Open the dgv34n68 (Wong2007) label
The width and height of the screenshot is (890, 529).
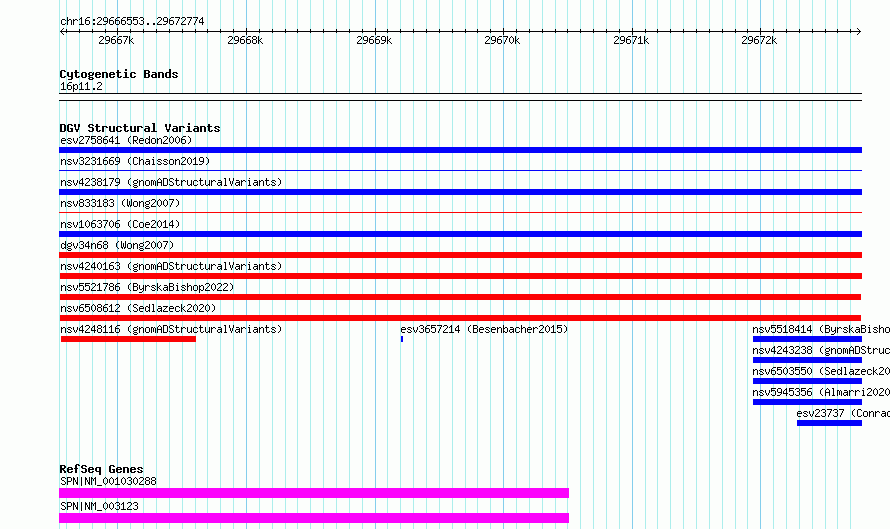(117, 245)
